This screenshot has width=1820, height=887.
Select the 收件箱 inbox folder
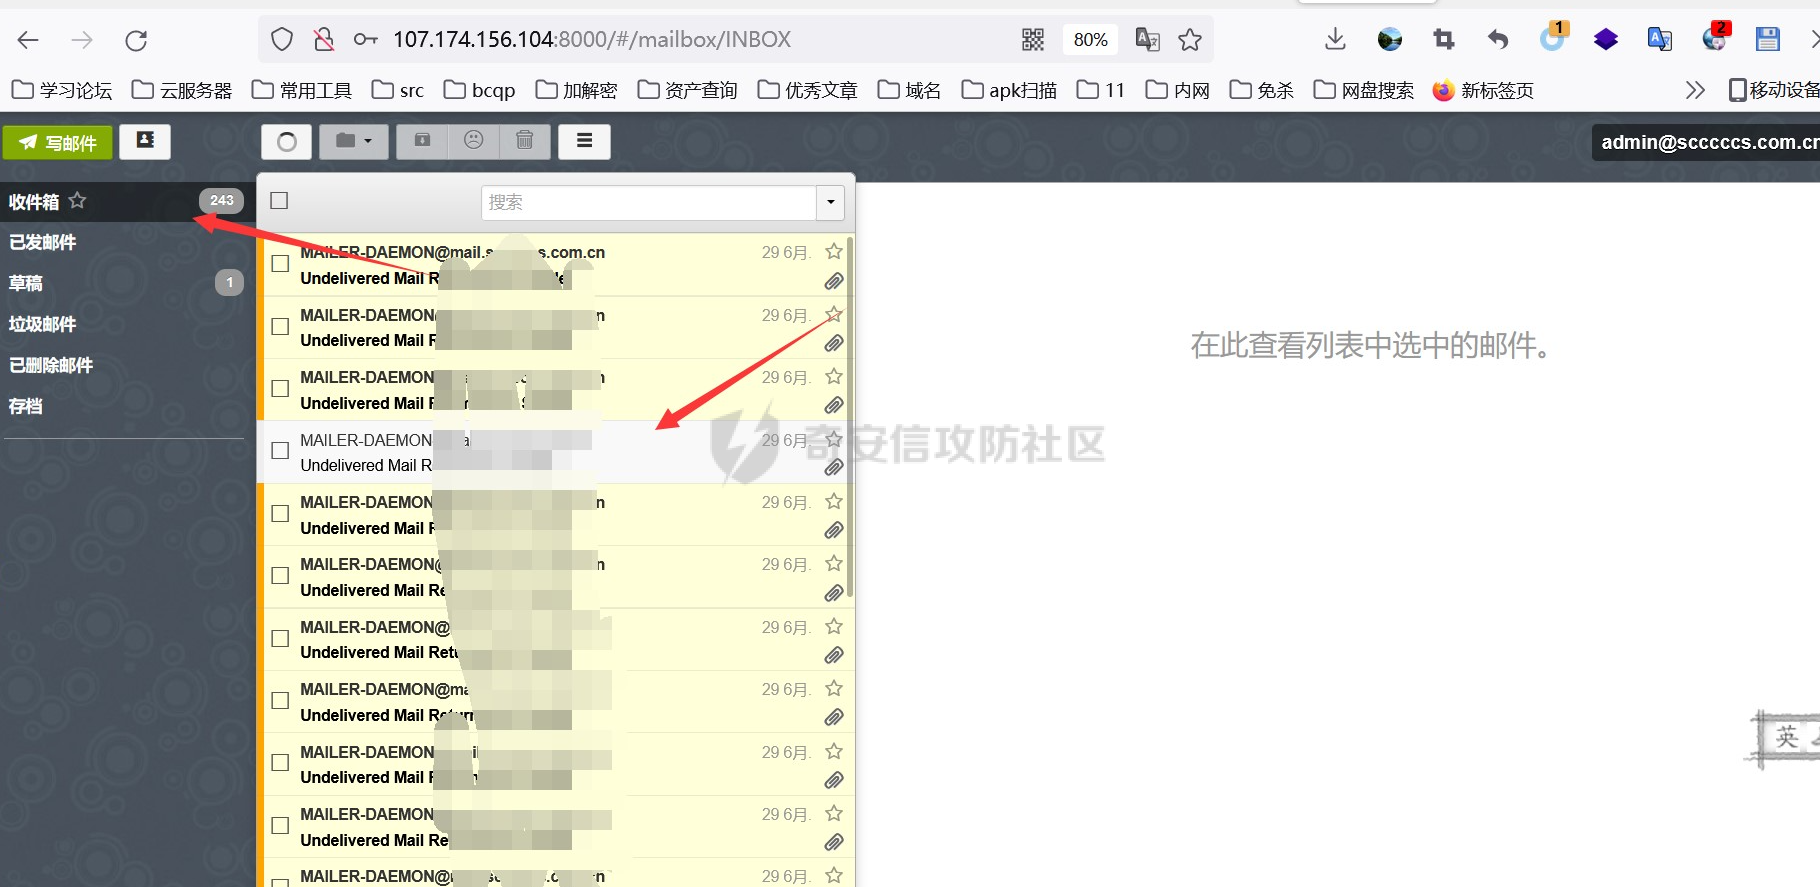pos(122,201)
